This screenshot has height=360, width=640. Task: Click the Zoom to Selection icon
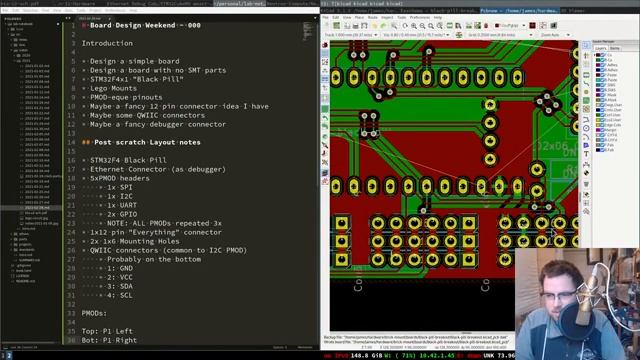[x=440, y=26]
